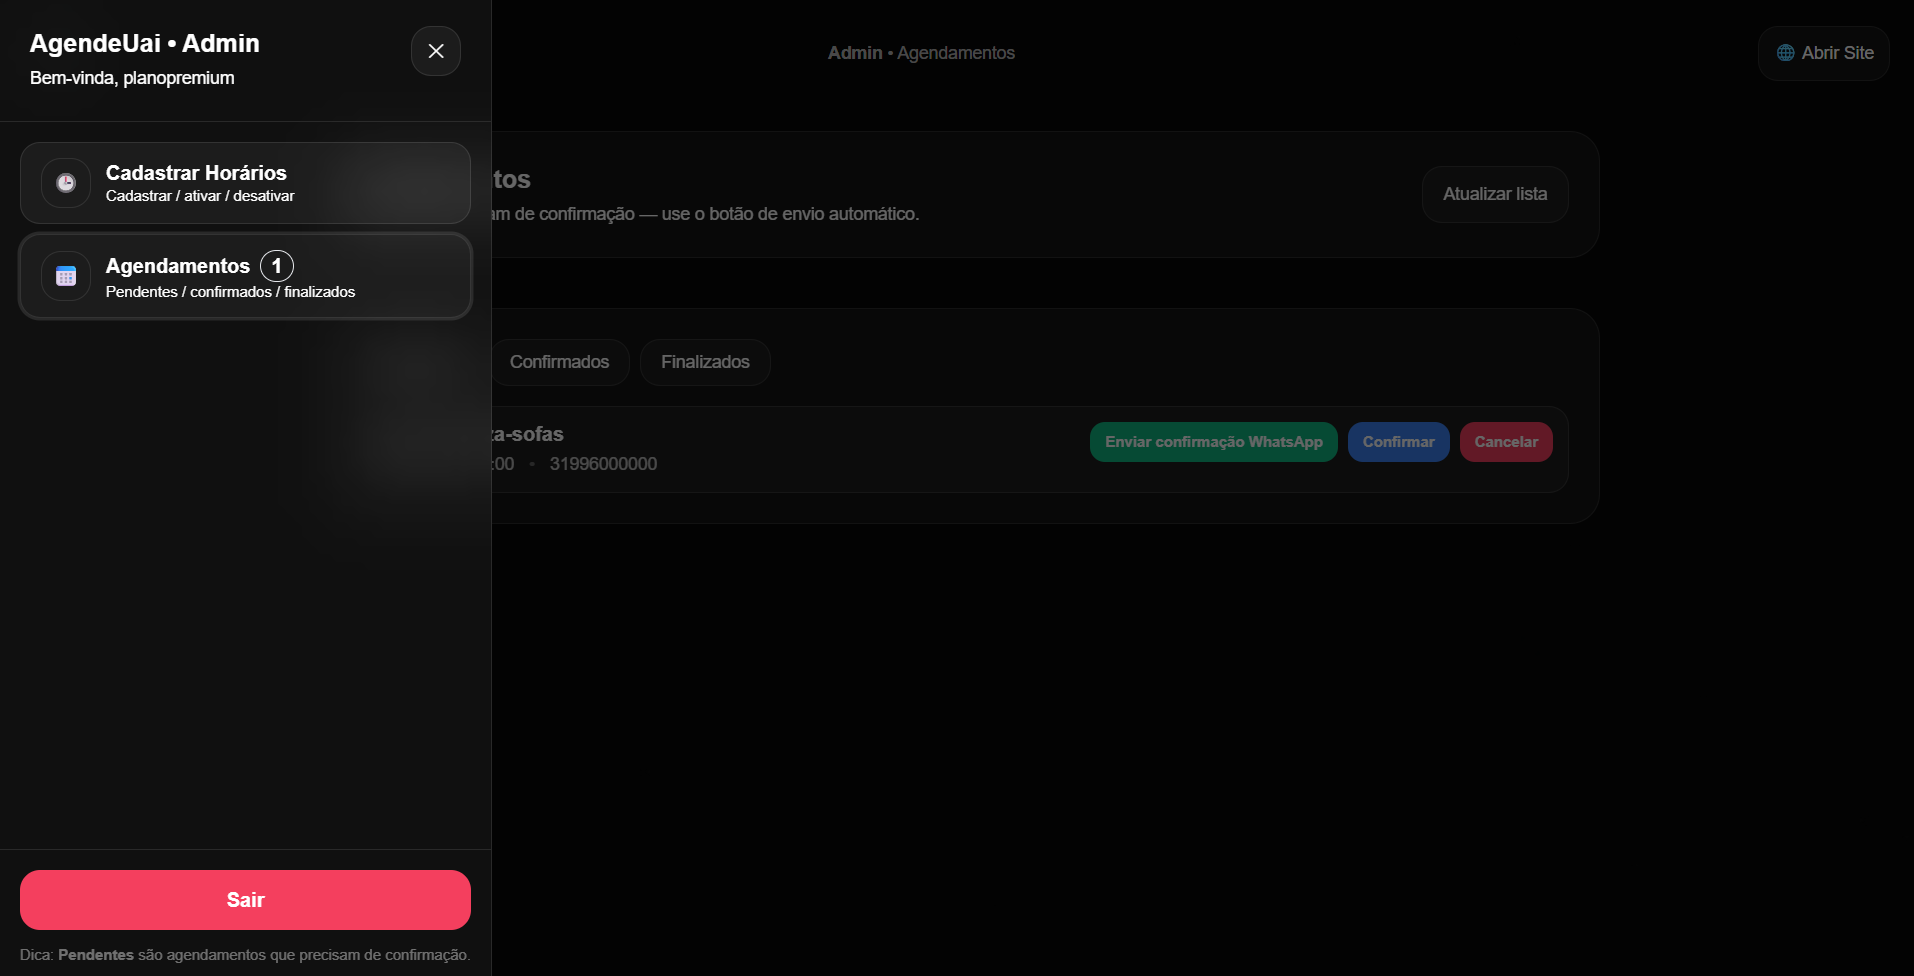Screen dimensions: 1914x976
Task: Click the calendar icon next to Agendamentos
Action: click(65, 275)
